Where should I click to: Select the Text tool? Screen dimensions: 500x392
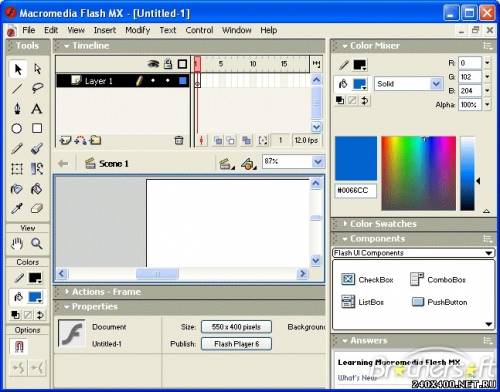[37, 109]
